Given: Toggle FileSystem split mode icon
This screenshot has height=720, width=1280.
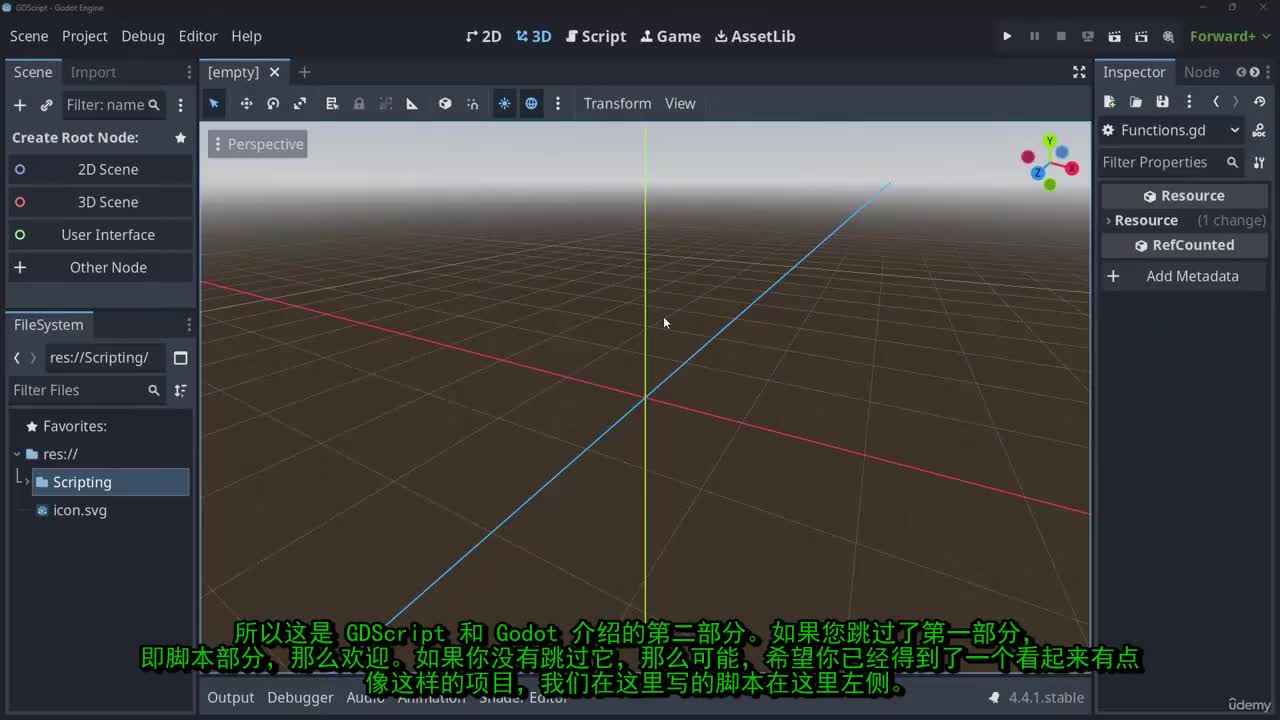Looking at the screenshot, I should [181, 358].
